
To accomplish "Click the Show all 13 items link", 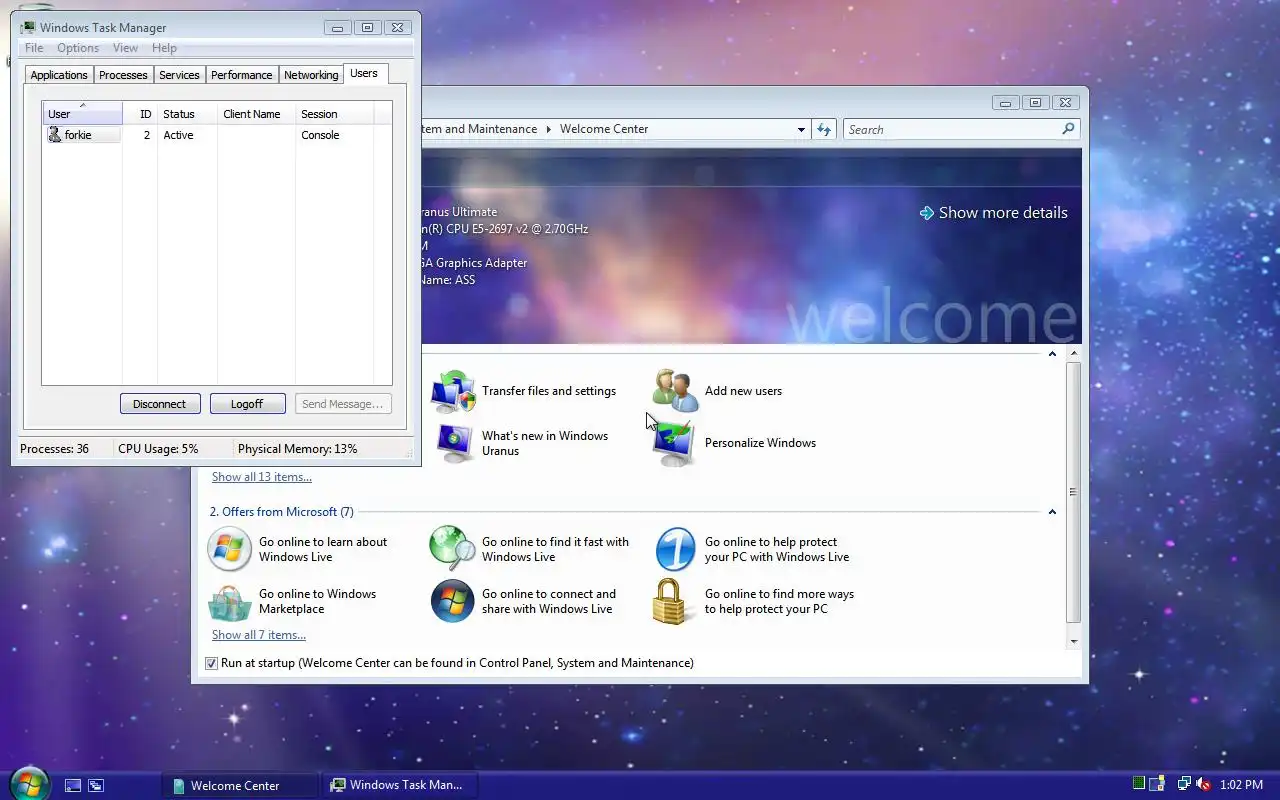I will pos(262,477).
